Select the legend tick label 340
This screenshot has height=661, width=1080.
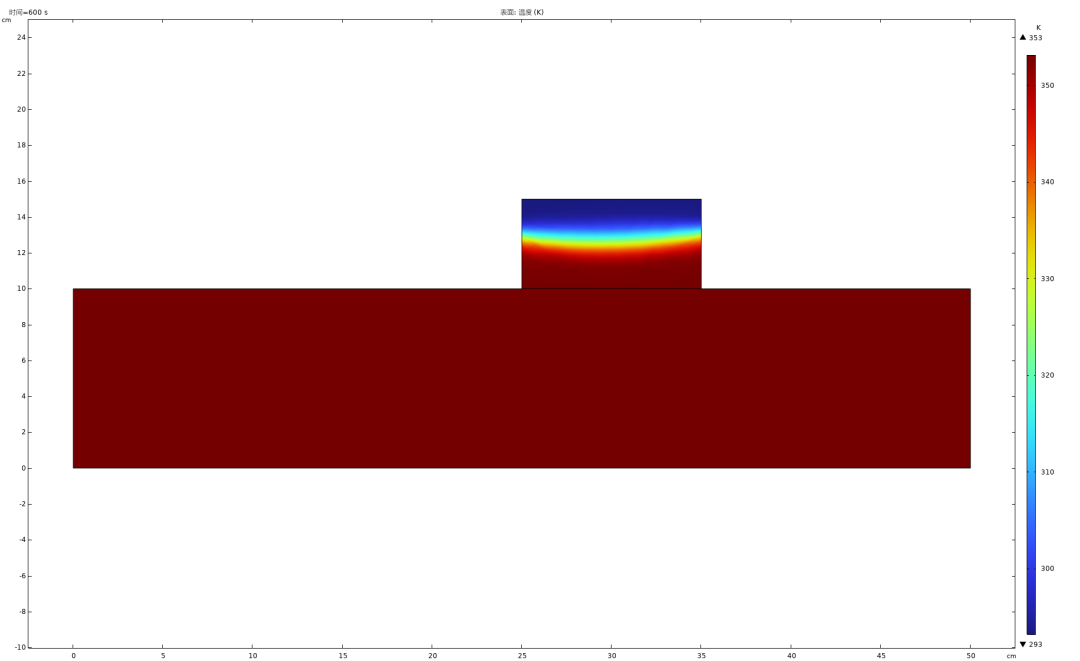pos(1047,182)
